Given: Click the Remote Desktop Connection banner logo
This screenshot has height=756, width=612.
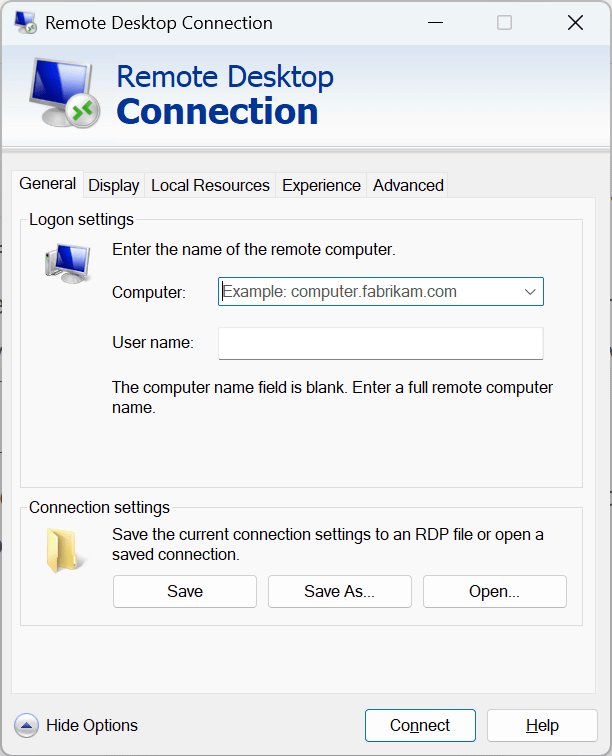Looking at the screenshot, I should [x=62, y=95].
